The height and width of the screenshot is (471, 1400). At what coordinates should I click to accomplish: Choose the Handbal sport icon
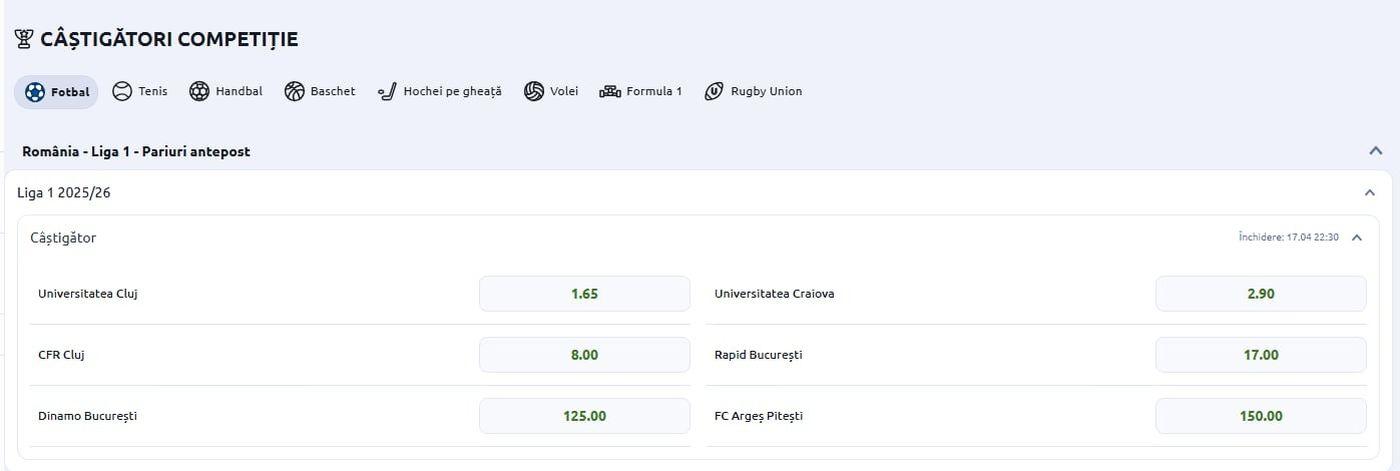199,92
